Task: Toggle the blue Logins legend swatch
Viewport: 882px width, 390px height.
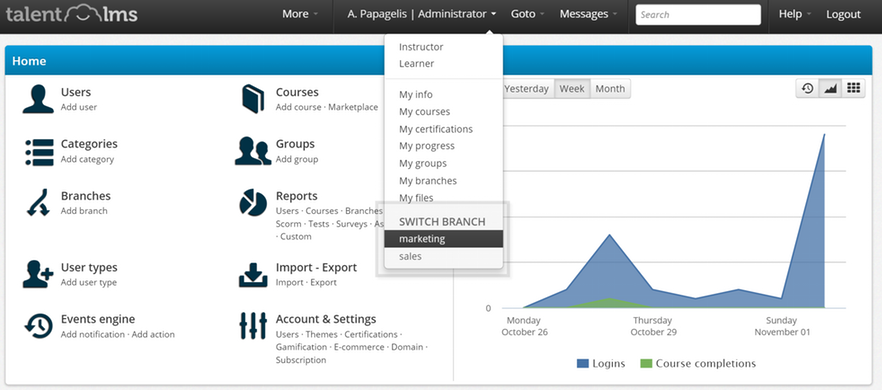Action: click(x=582, y=364)
